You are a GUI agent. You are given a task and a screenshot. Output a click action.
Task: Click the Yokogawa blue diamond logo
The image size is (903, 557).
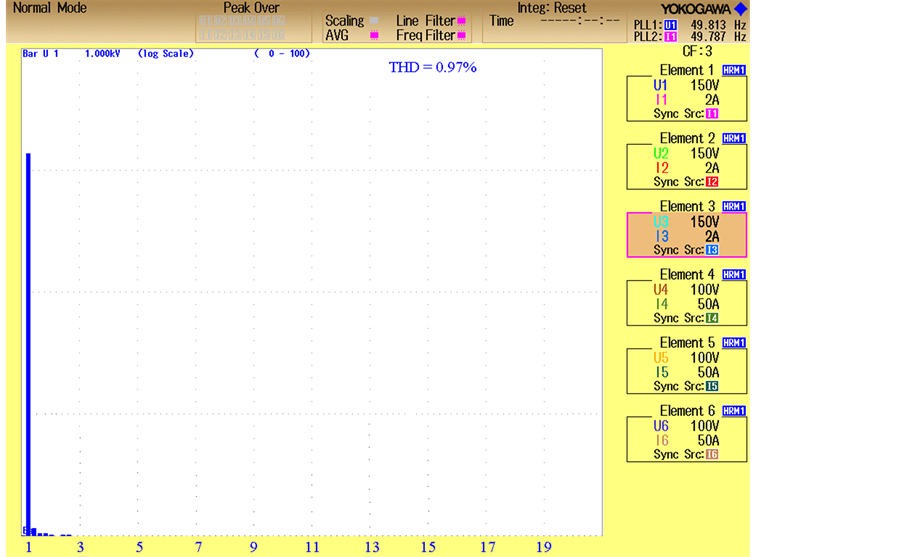(740, 8)
